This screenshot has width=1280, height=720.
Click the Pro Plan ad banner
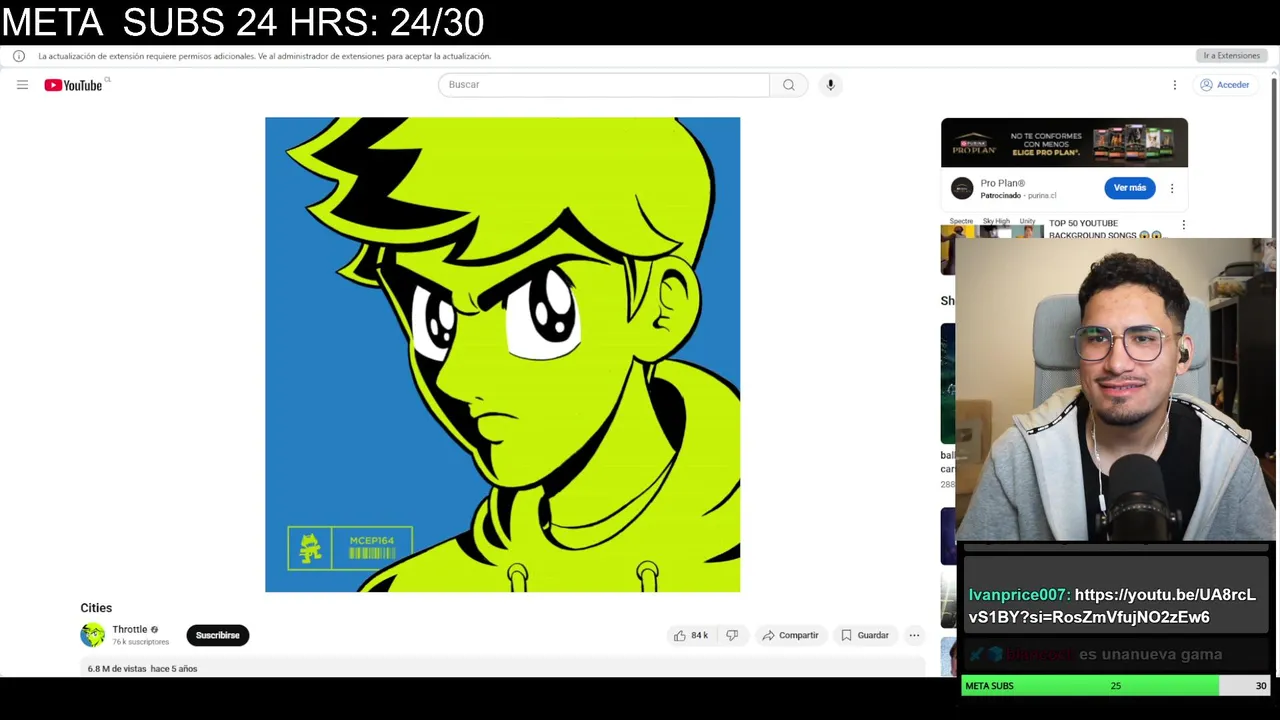pos(1064,143)
